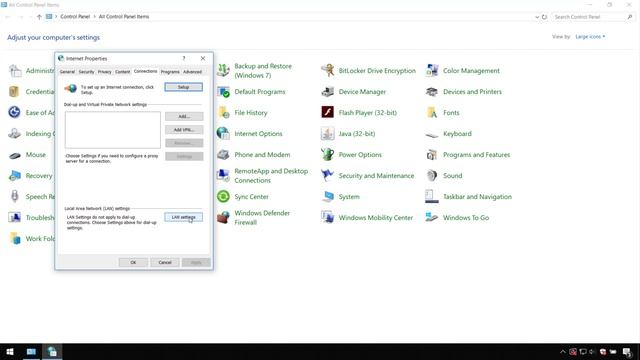Image resolution: width=640 pixels, height=360 pixels.
Task: Open the Programs and Features icon
Action: 432,155
